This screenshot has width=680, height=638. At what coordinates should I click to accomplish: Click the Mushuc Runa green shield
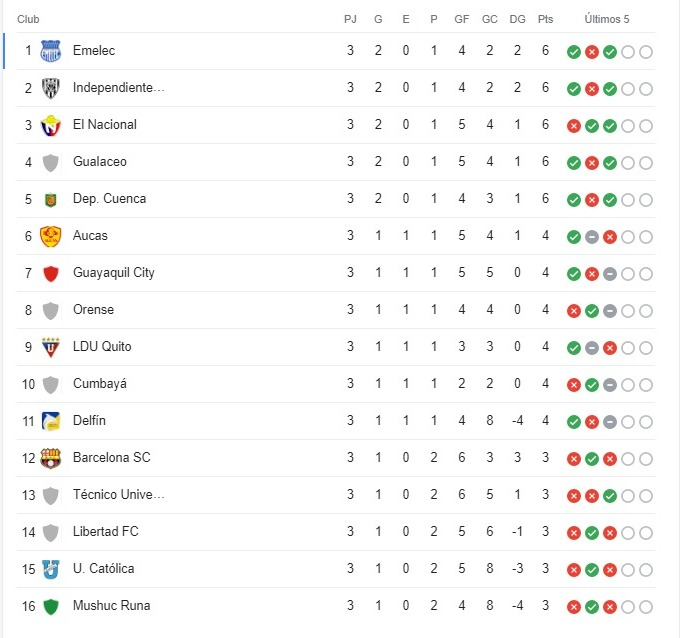(51, 606)
